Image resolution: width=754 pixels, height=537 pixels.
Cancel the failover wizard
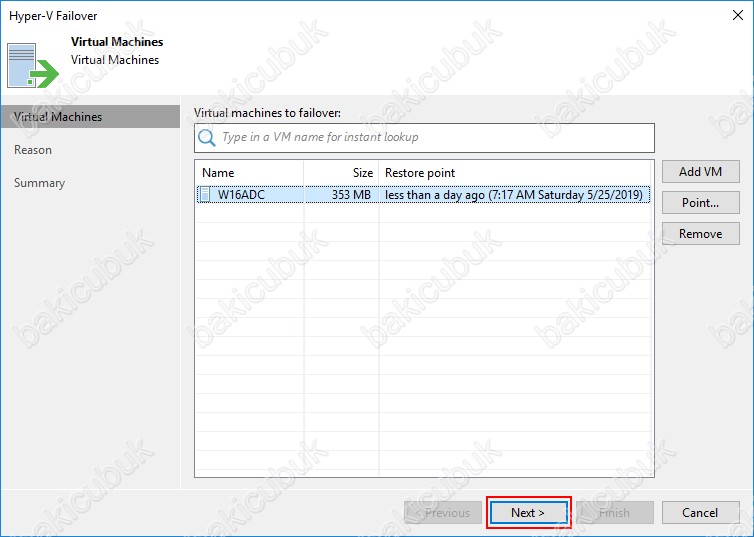[700, 513]
